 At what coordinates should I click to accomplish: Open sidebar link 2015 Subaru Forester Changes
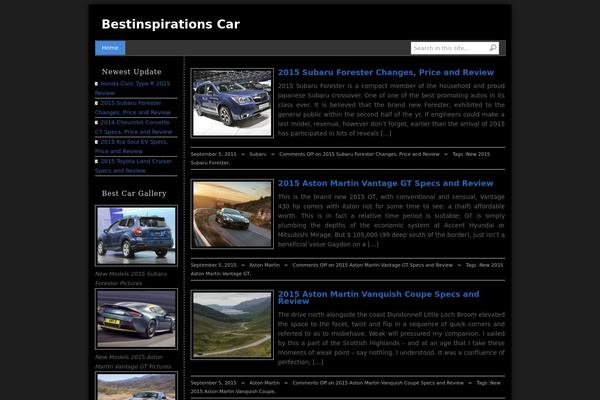(133, 108)
